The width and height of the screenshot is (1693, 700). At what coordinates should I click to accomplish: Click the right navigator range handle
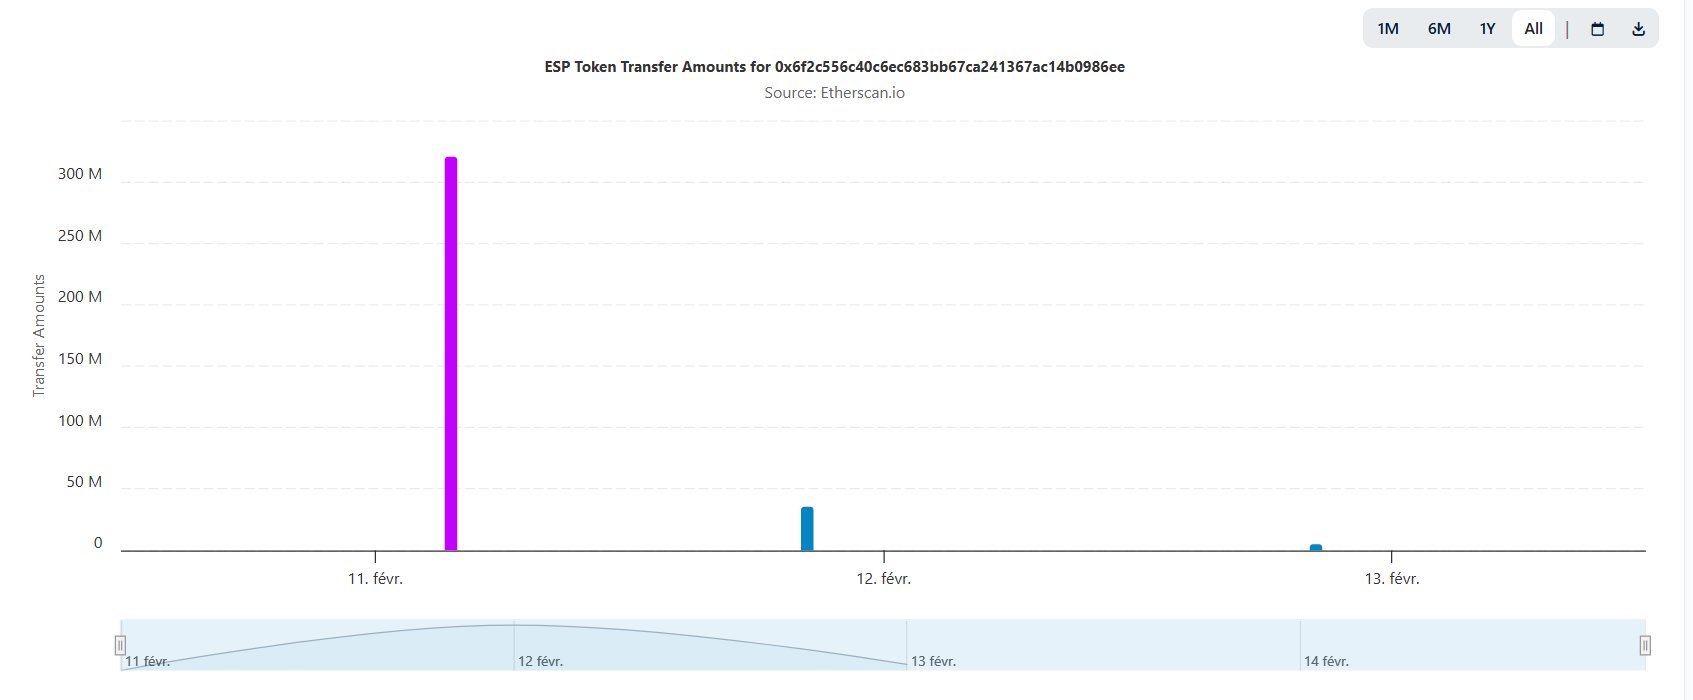pyautogui.click(x=1645, y=645)
